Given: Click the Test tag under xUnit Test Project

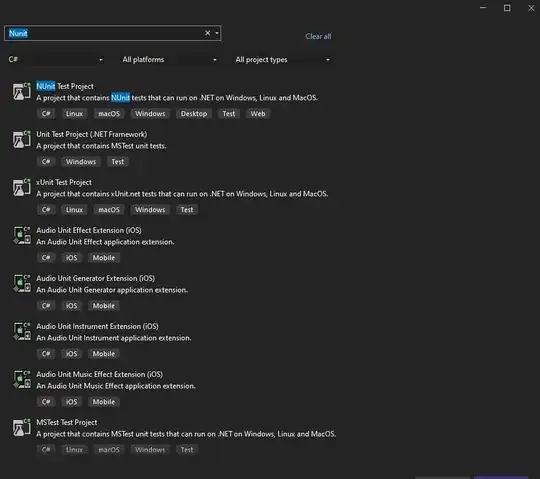Looking at the screenshot, I should (187, 210).
